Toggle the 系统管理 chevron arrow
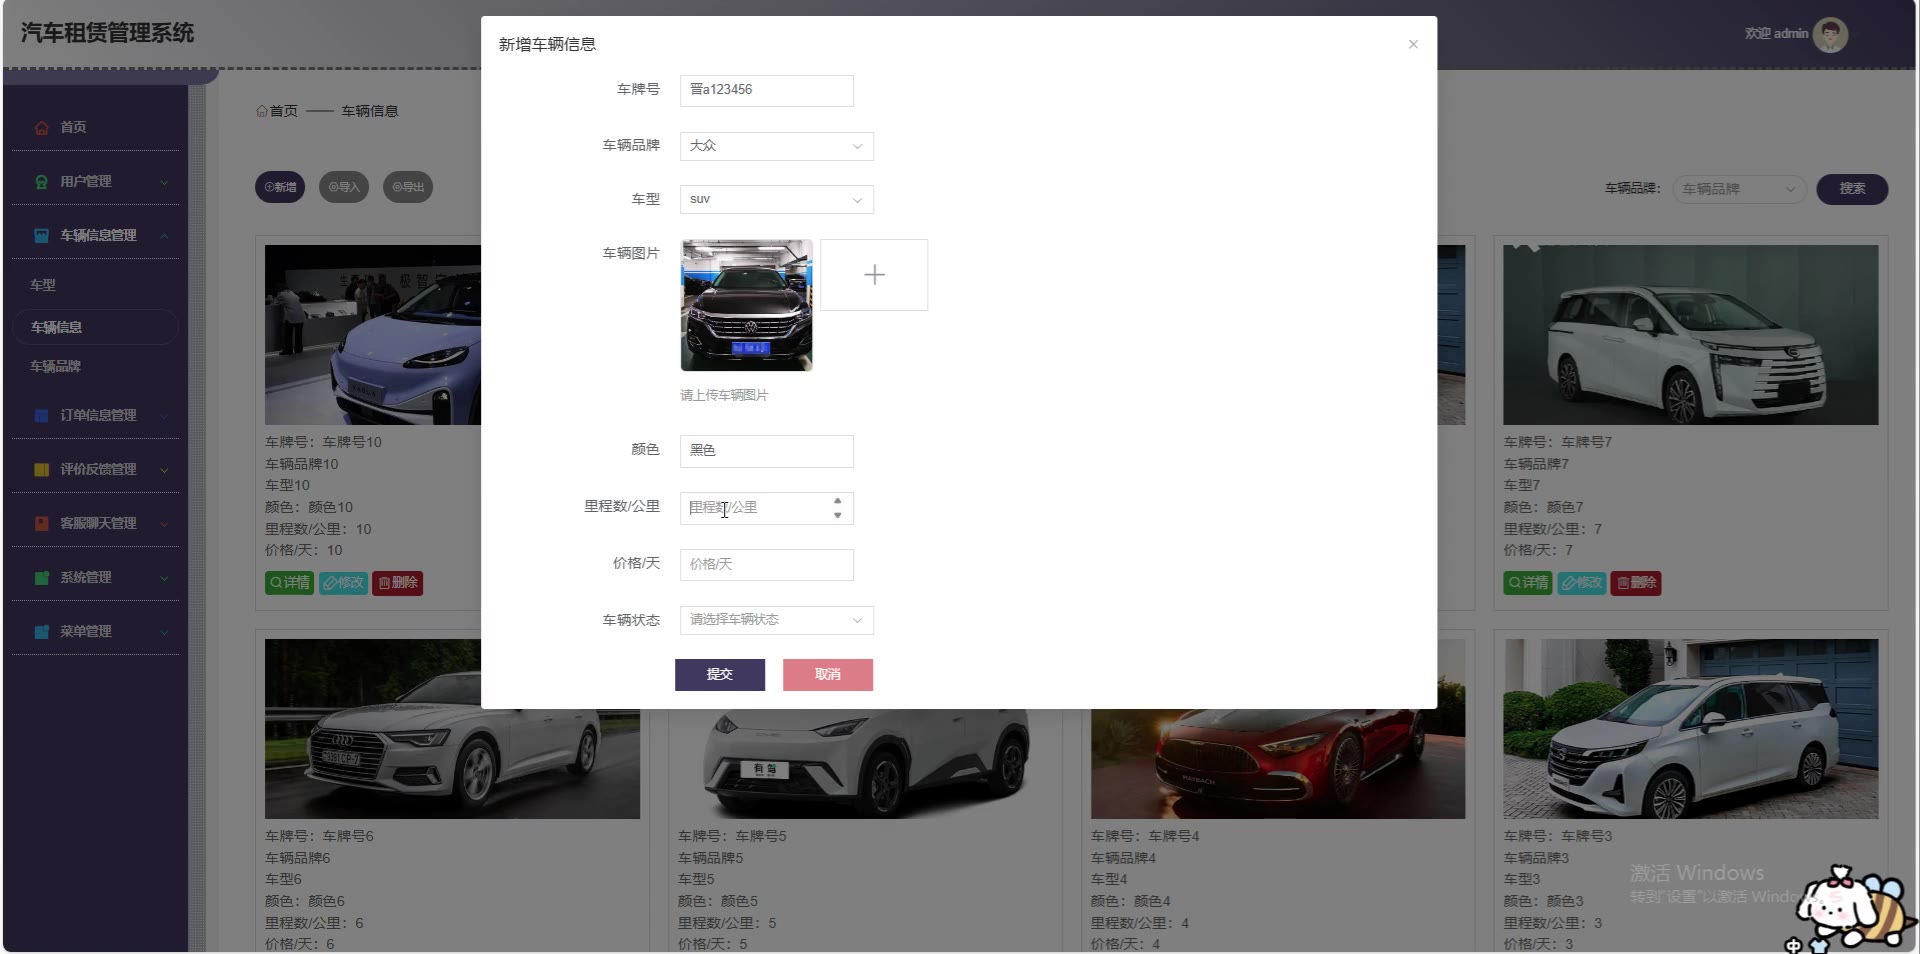This screenshot has height=954, width=1920. tap(164, 578)
